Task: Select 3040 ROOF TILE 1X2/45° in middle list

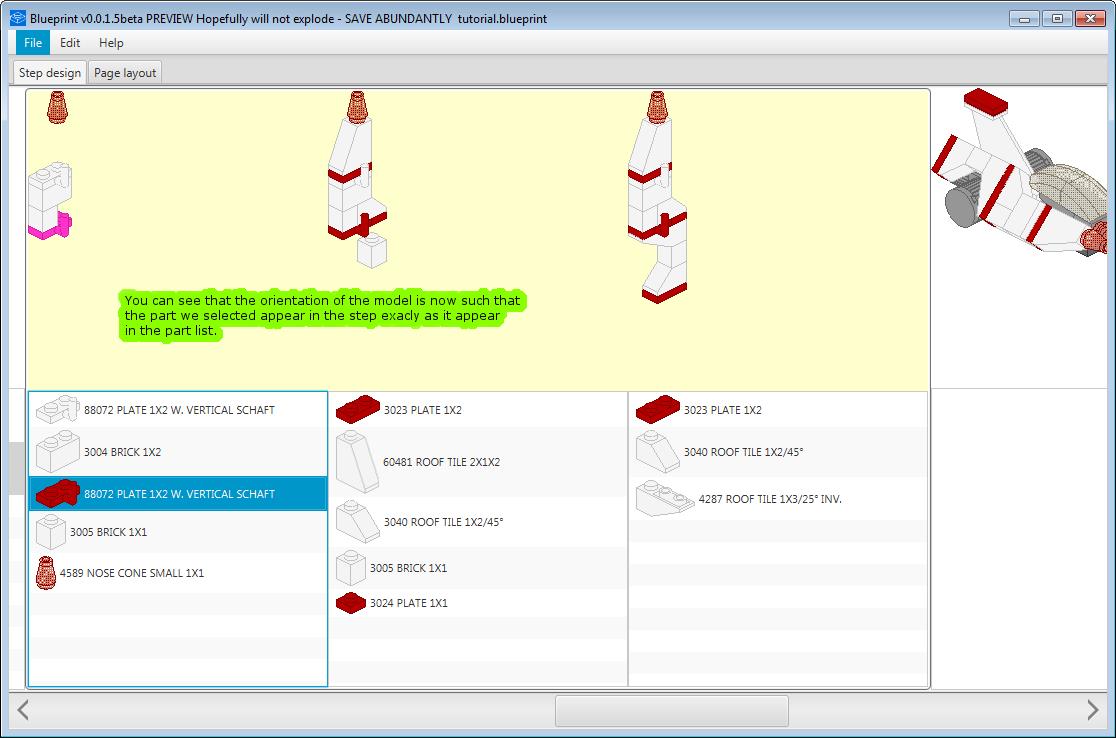Action: click(x=443, y=522)
